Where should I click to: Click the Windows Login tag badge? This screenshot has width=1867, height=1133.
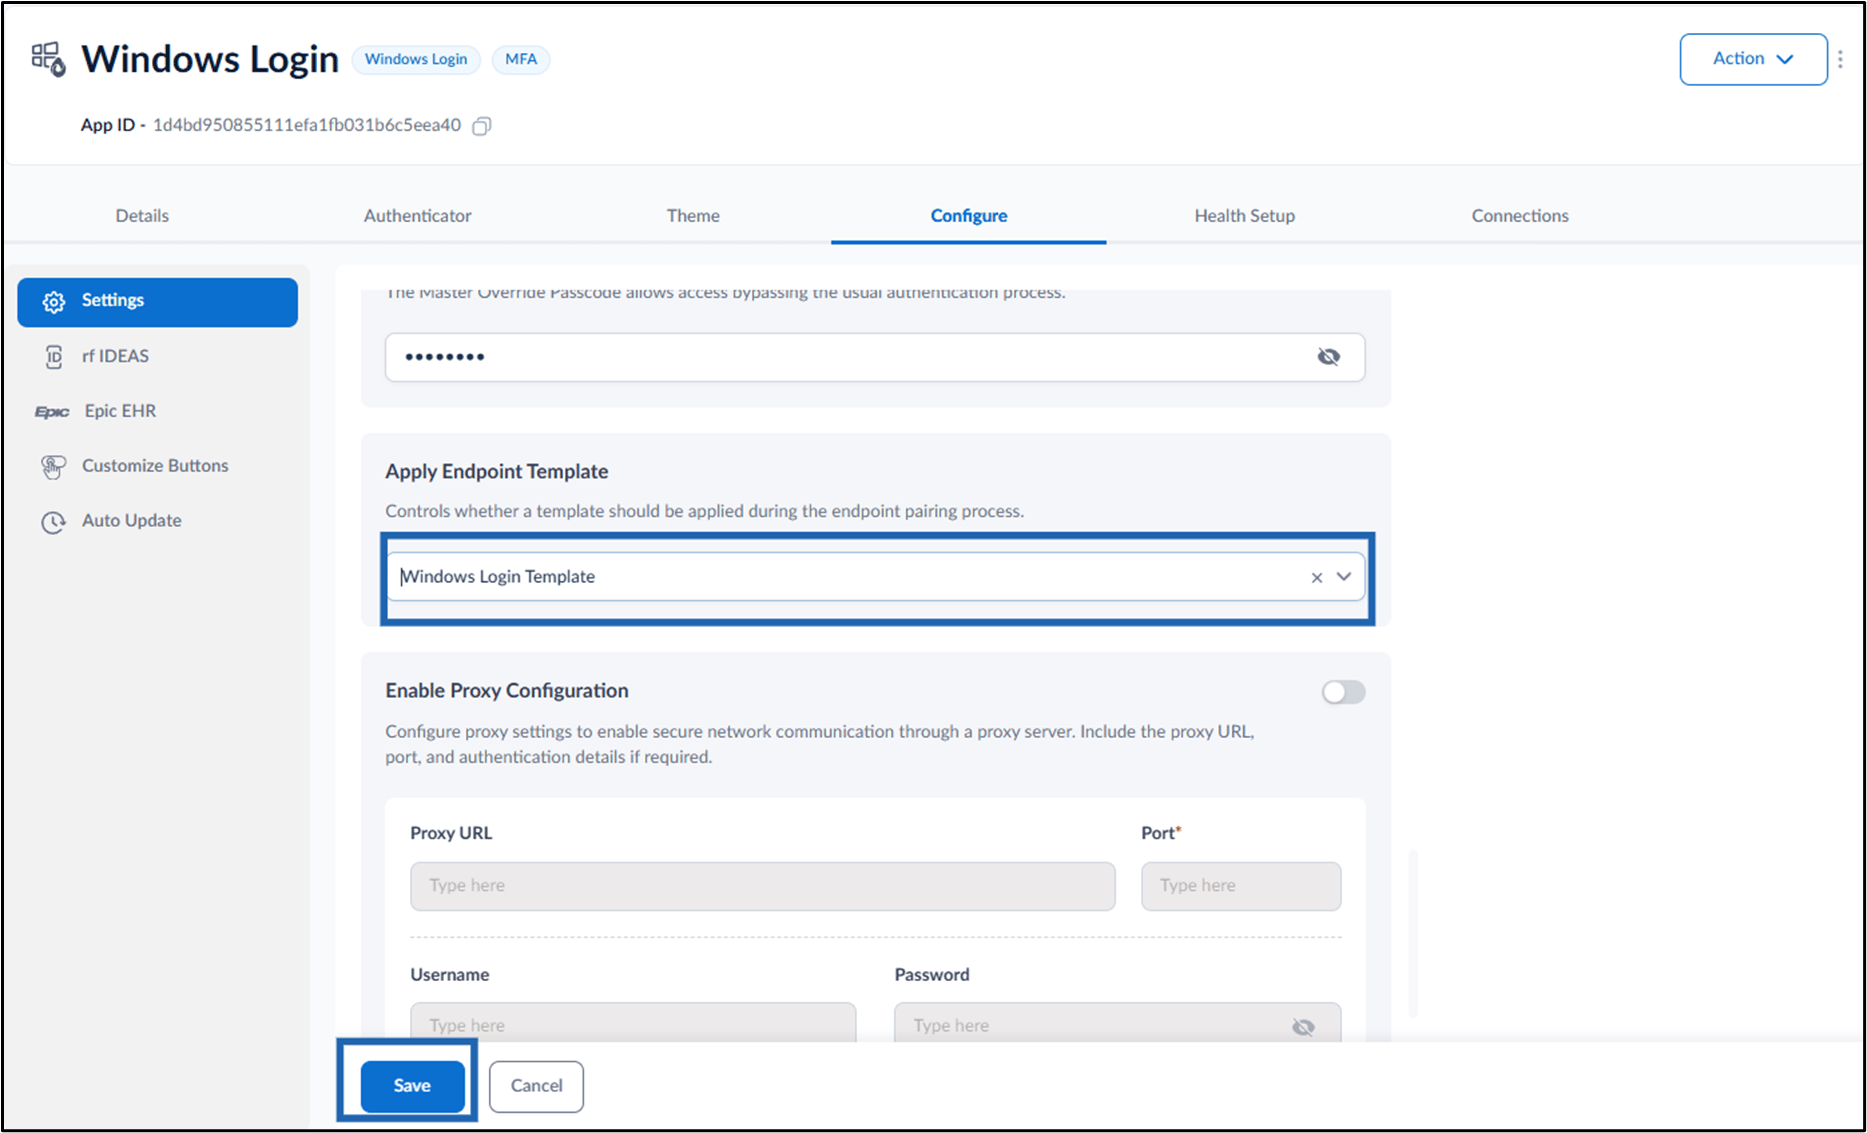pos(416,59)
